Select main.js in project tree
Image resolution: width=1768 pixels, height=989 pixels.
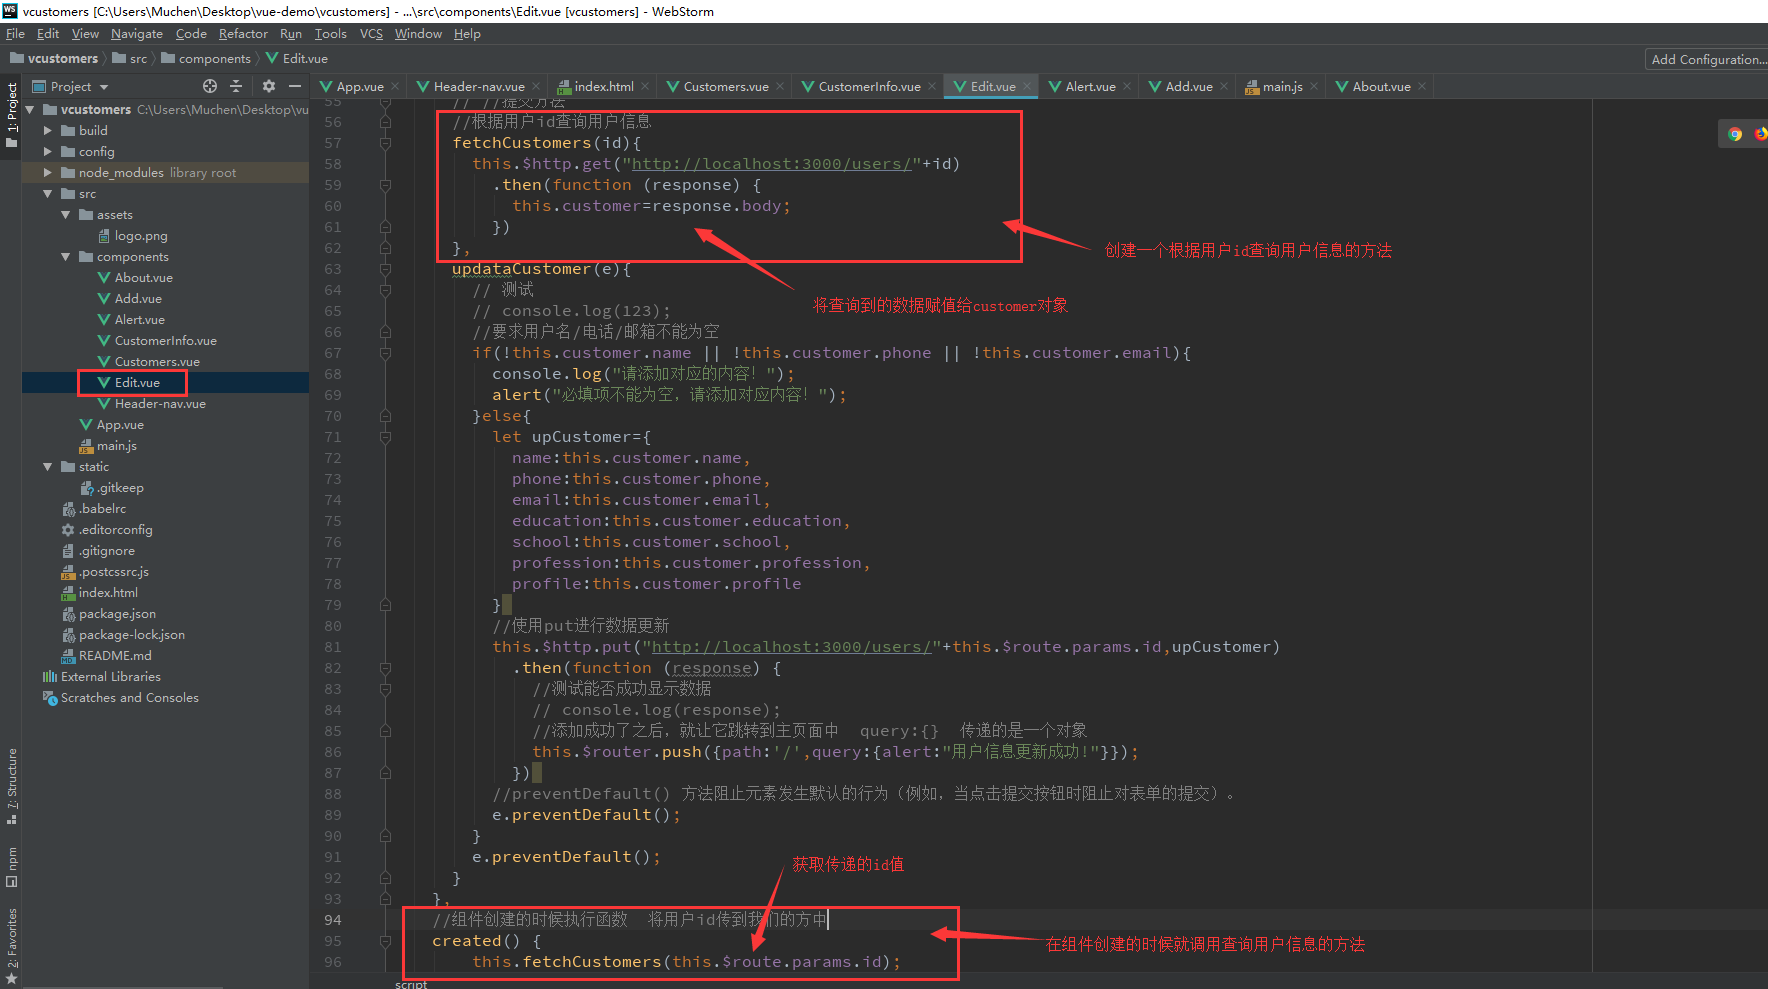point(117,446)
